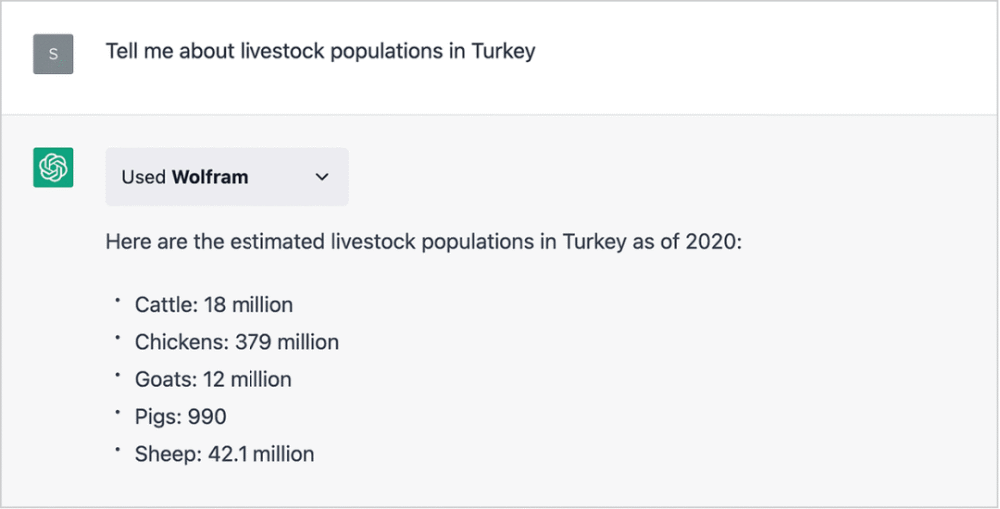Select the Cattle: 18 million list item
Image resolution: width=1000 pixels, height=509 pixels.
[x=214, y=304]
